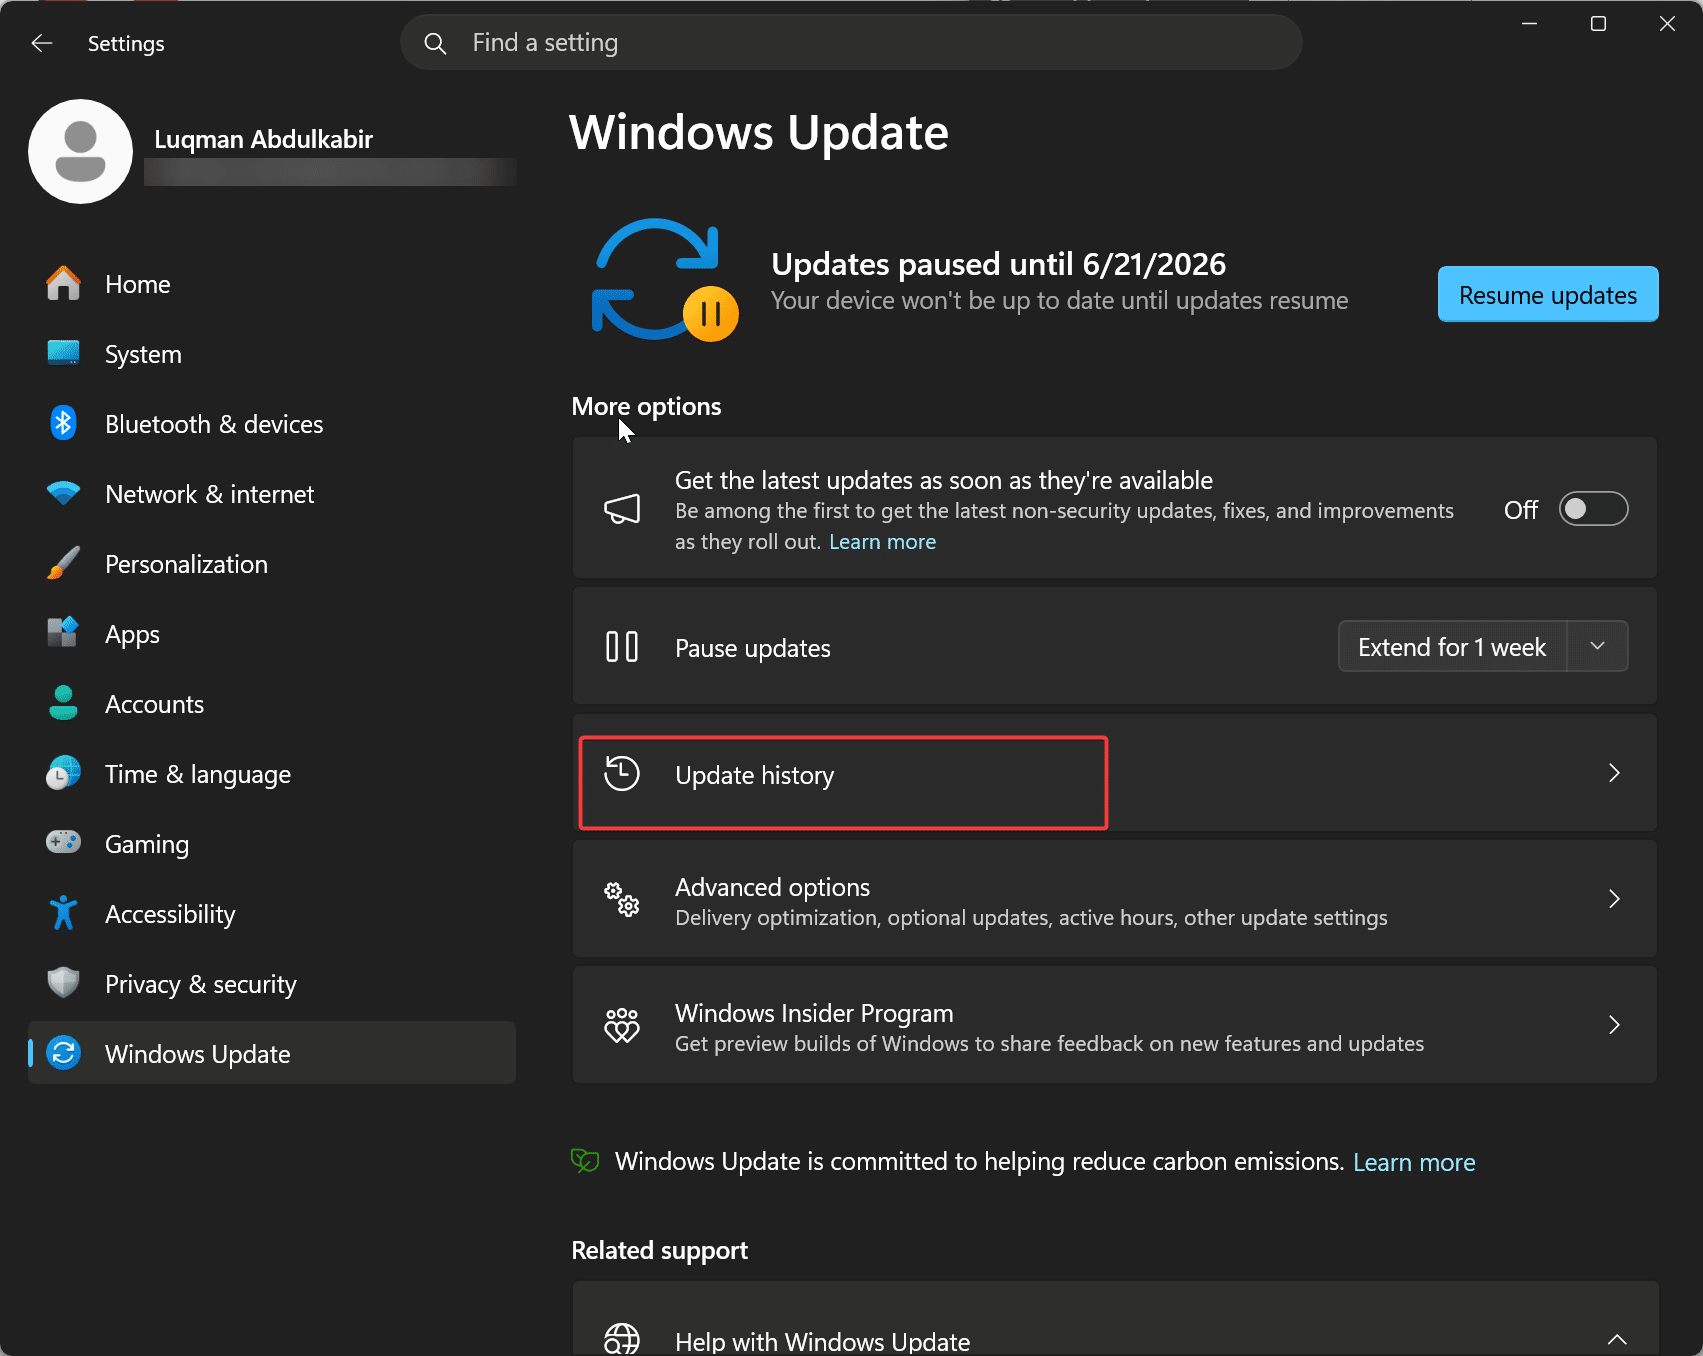Click the megaphone icon for latest updates
The image size is (1703, 1356).
(622, 509)
